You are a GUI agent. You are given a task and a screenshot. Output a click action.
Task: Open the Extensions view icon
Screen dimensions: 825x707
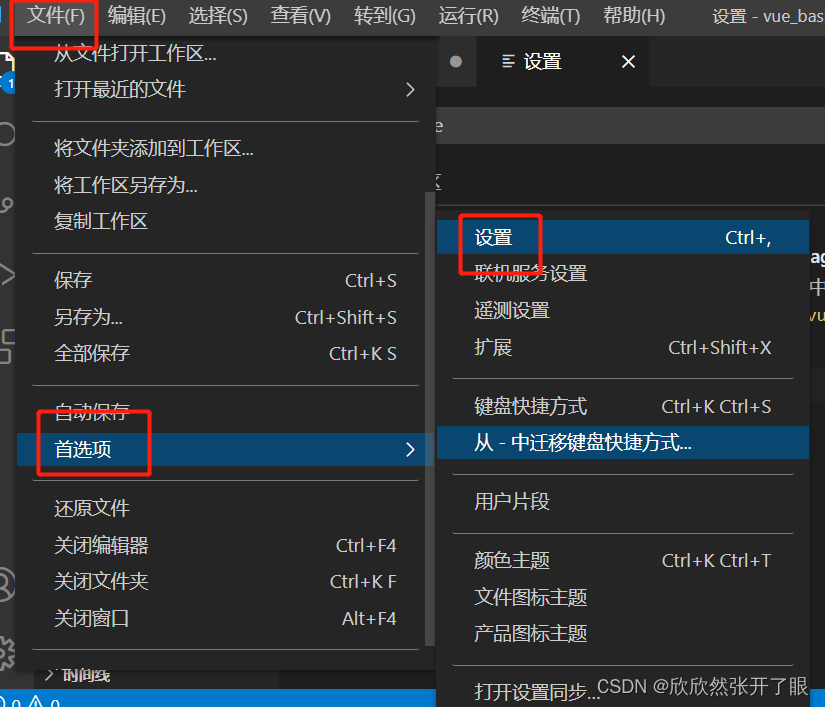9,345
